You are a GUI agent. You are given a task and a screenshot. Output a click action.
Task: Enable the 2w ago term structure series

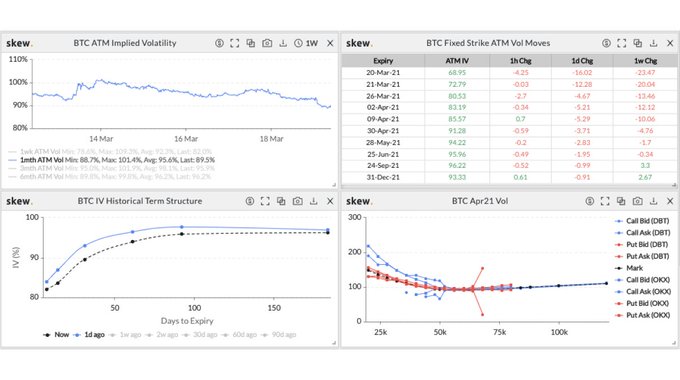tap(161, 334)
